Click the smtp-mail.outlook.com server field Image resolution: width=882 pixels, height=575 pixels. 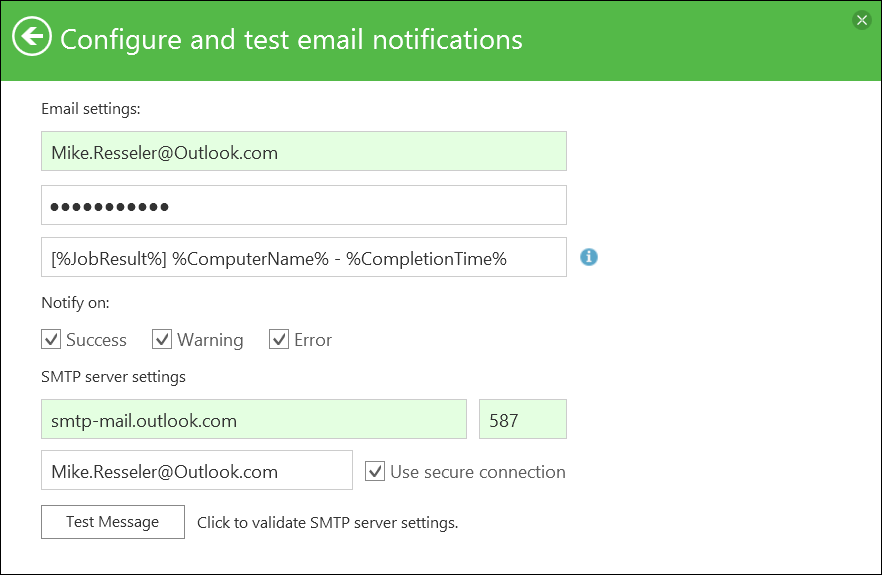[x=253, y=419]
